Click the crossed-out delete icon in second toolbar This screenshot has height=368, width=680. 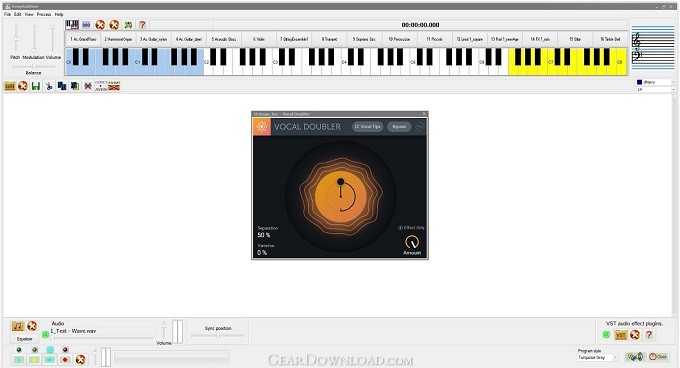[x=88, y=86]
